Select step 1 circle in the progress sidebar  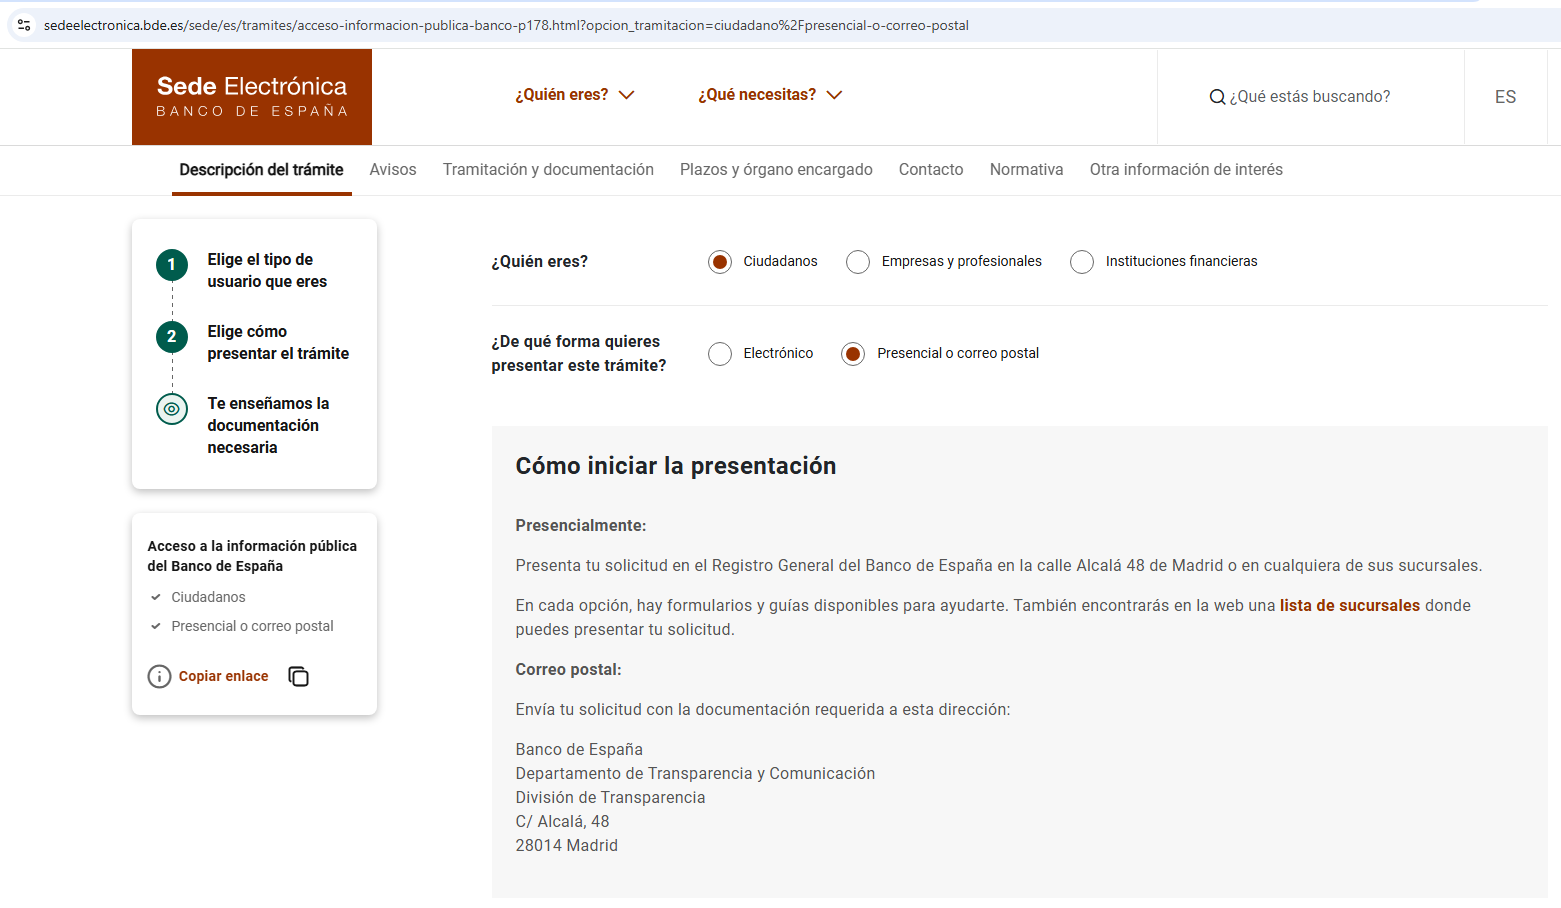click(171, 265)
